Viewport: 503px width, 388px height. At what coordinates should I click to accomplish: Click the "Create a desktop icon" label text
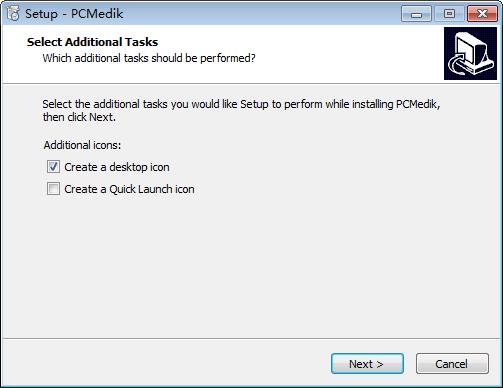[x=117, y=167]
